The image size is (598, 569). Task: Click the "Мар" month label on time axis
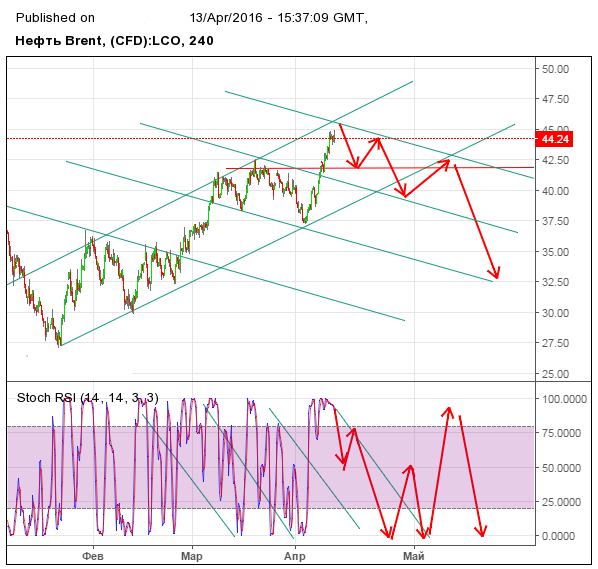pyautogui.click(x=192, y=556)
